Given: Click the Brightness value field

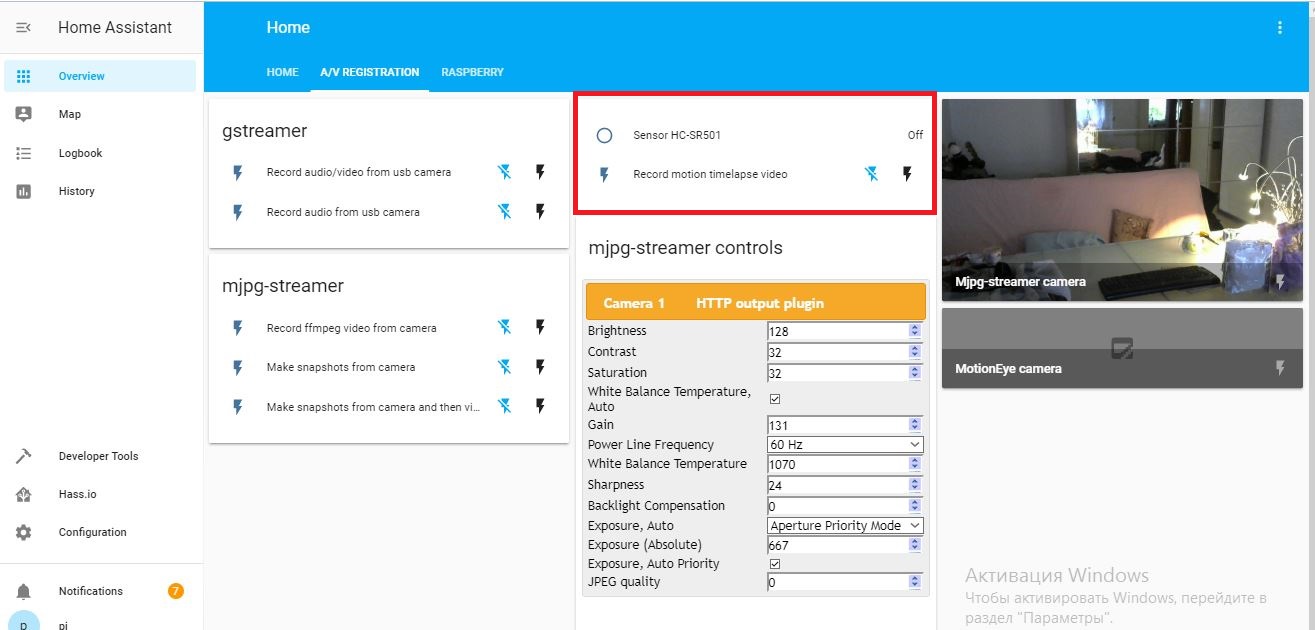Looking at the screenshot, I should coord(838,331).
